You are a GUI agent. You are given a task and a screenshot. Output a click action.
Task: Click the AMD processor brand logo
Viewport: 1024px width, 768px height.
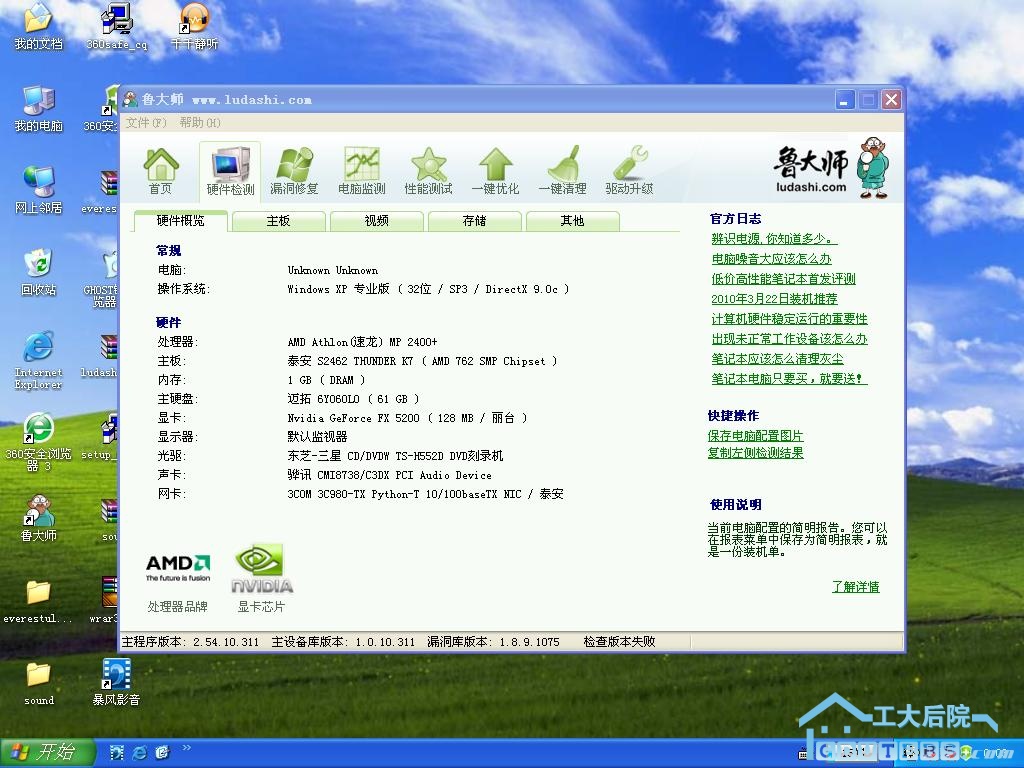[x=178, y=568]
